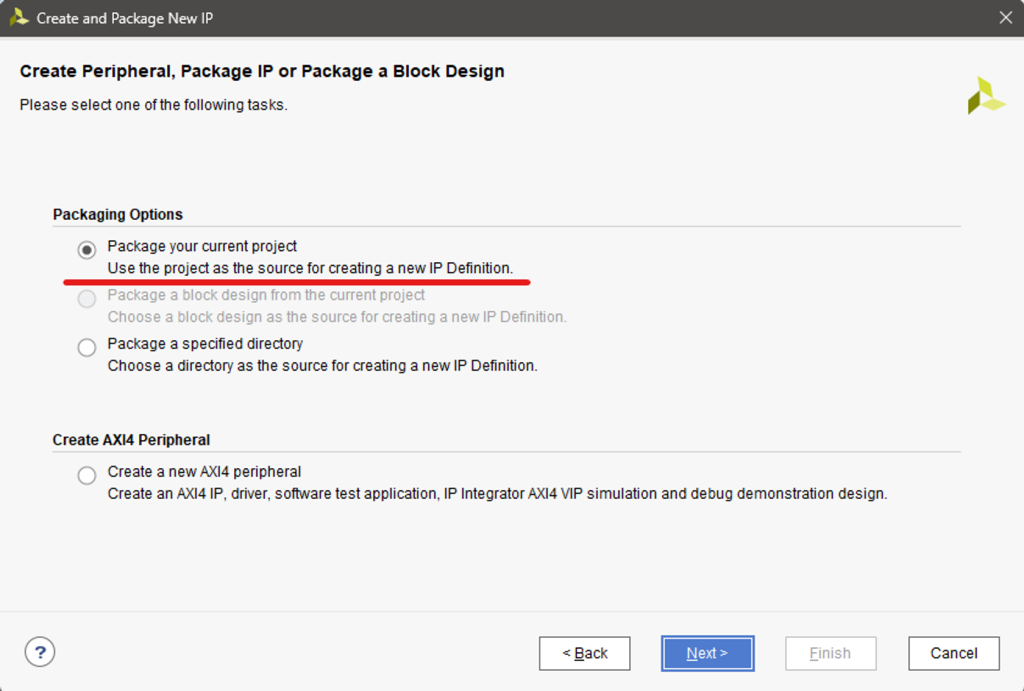Image resolution: width=1024 pixels, height=691 pixels.
Task: Click the Vivado logo in the title bar
Action: 18,18
